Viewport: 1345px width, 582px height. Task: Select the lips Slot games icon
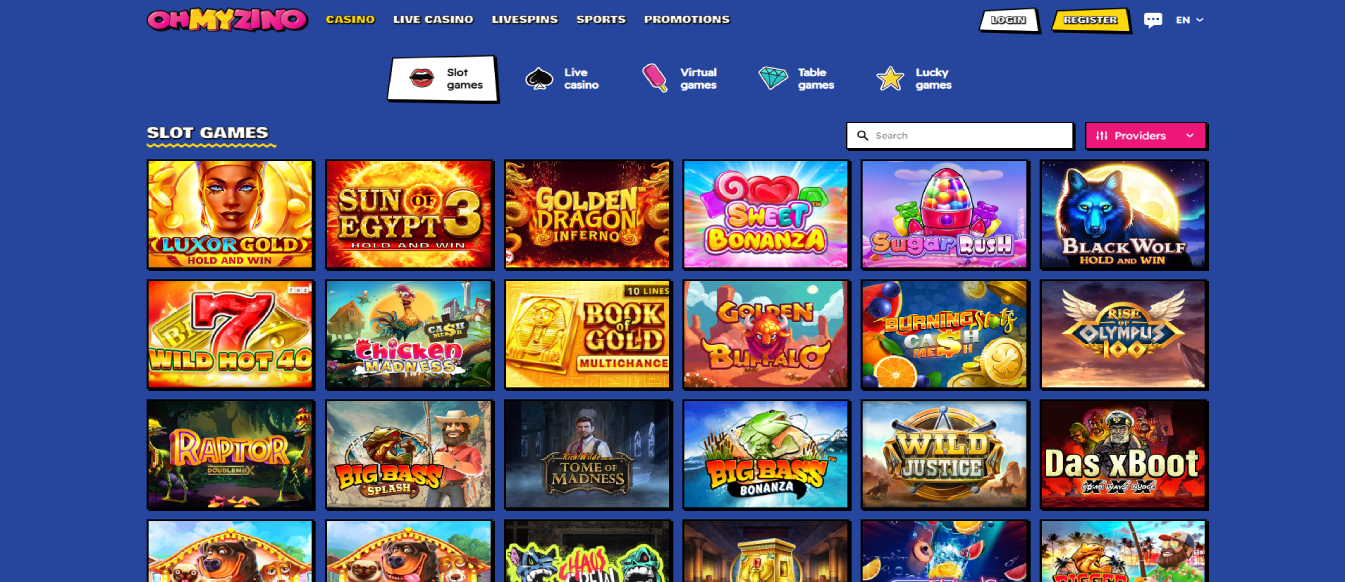[422, 78]
